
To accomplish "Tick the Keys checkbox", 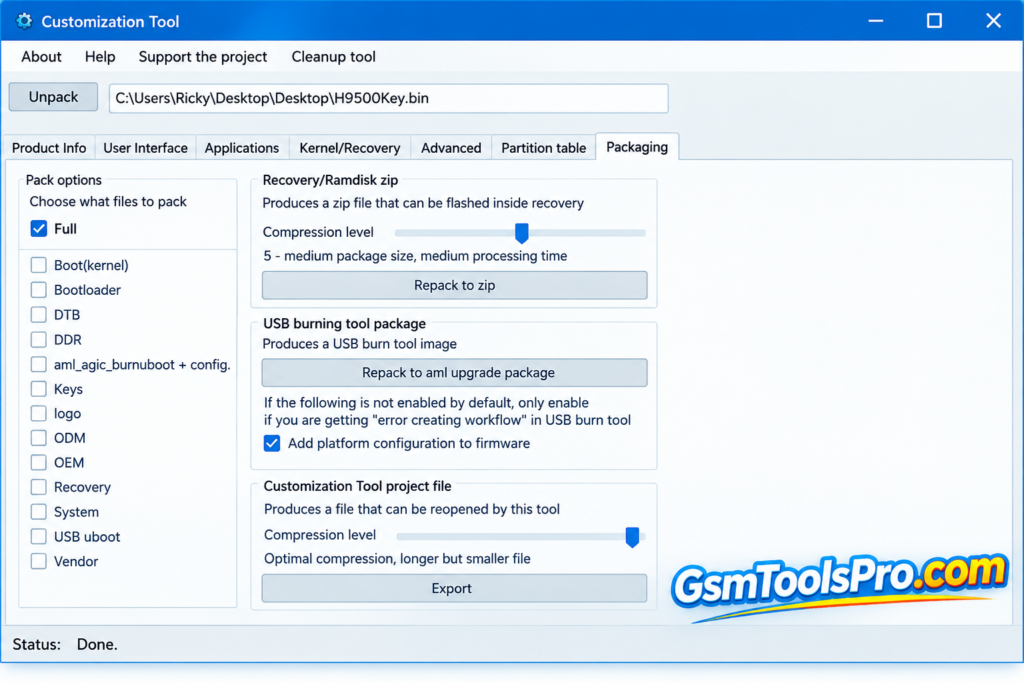I will [39, 389].
